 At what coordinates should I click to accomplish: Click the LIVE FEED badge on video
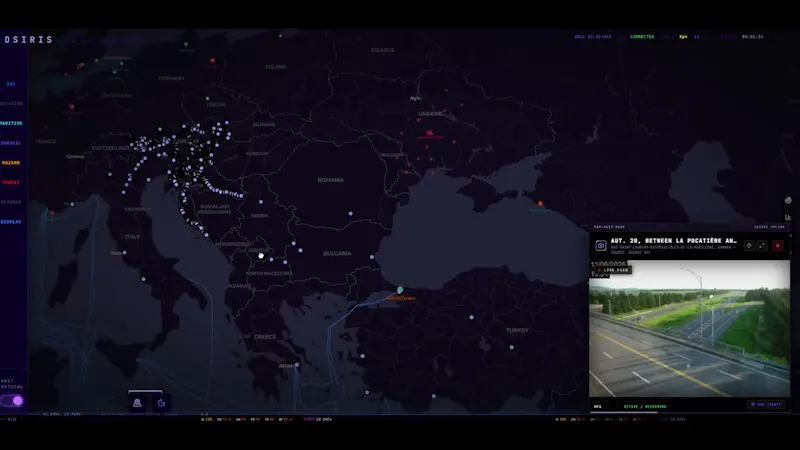[x=613, y=270]
